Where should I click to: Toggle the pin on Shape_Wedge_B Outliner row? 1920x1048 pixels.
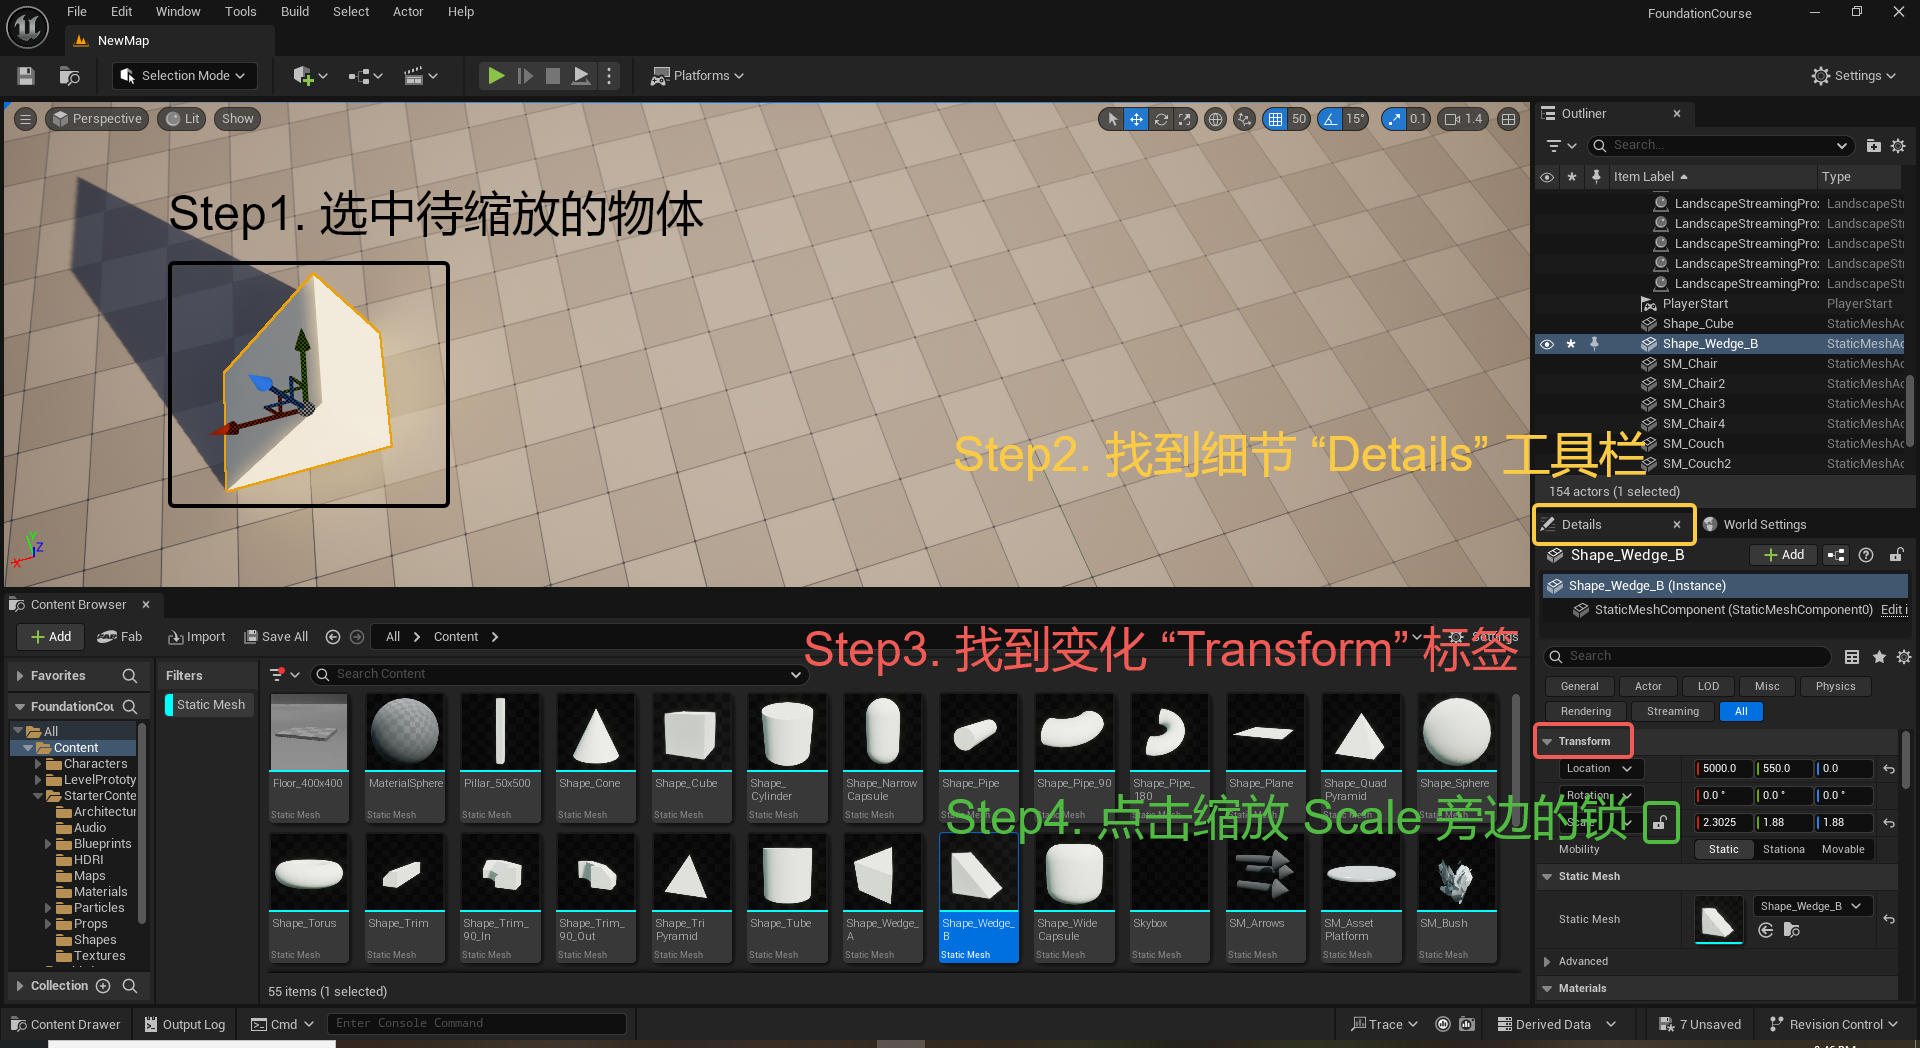tap(1595, 344)
